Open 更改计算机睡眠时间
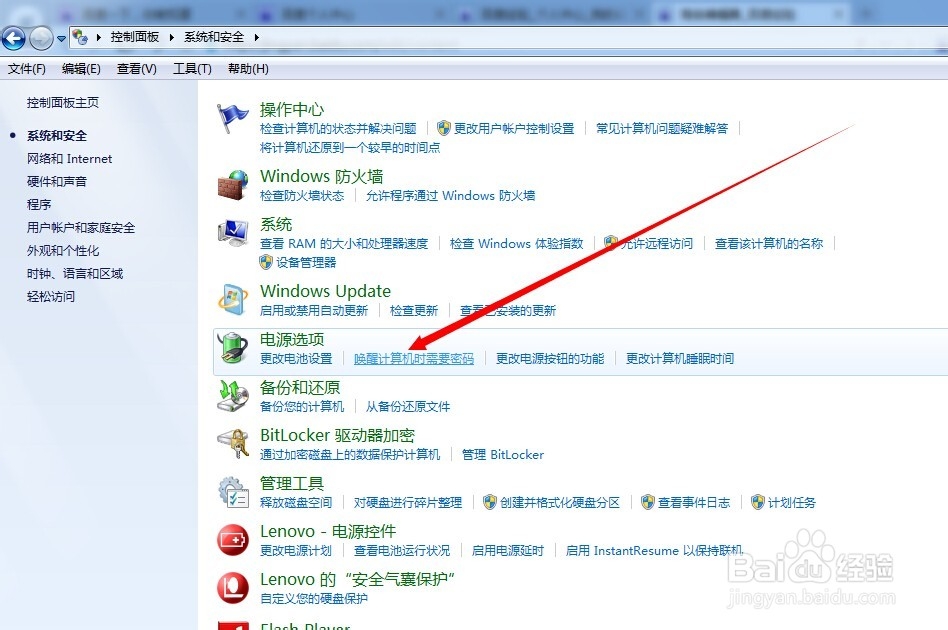Viewport: 948px width, 630px height. click(680, 359)
